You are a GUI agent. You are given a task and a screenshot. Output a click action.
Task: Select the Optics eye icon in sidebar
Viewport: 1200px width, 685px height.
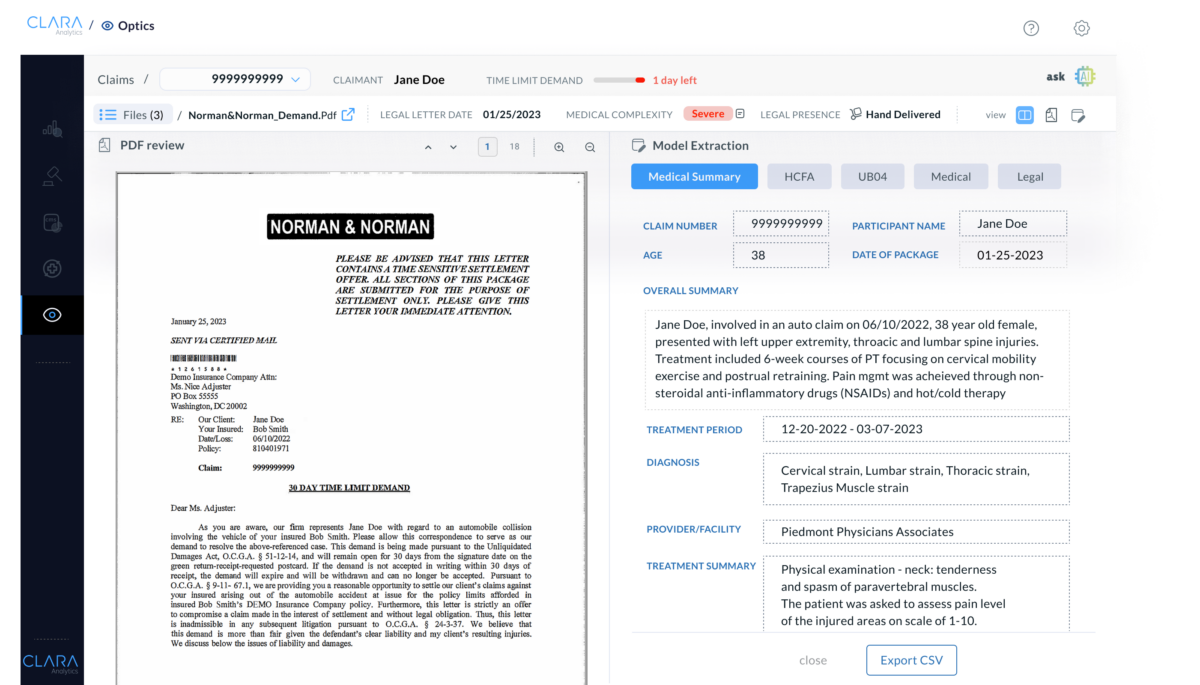pos(53,315)
